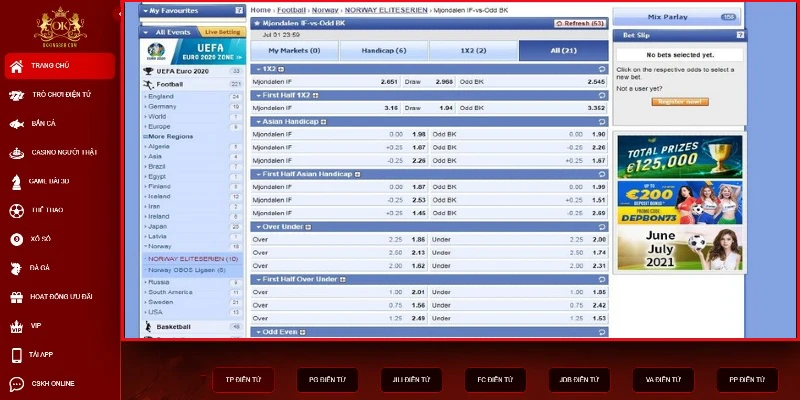Image resolution: width=800 pixels, height=400 pixels.
Task: Click the TP Điện Tử button
Action: (243, 380)
